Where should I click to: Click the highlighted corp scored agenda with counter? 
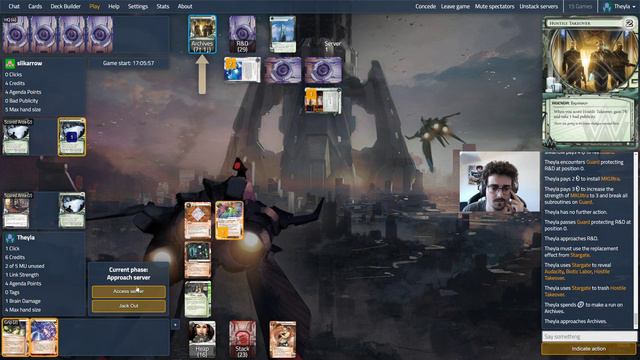[72, 137]
